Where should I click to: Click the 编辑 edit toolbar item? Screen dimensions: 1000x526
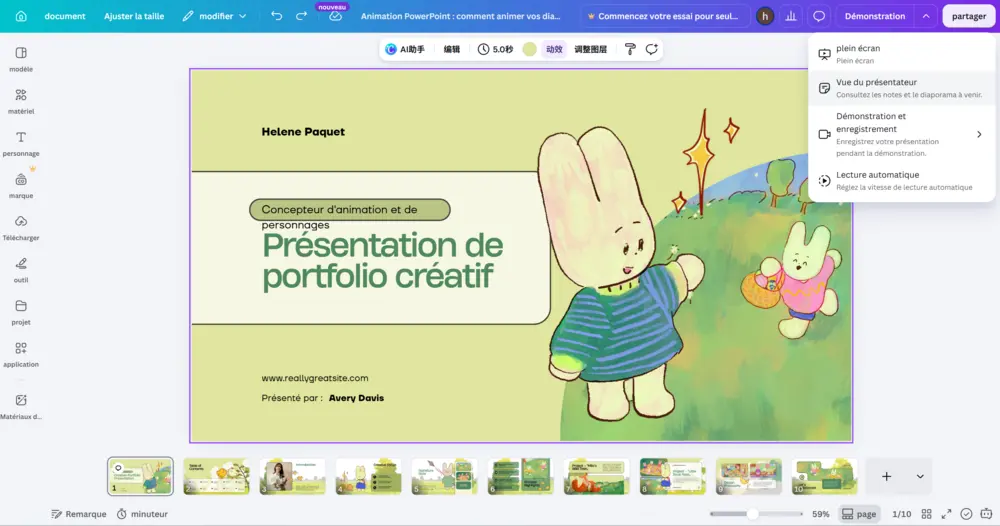pyautogui.click(x=452, y=49)
